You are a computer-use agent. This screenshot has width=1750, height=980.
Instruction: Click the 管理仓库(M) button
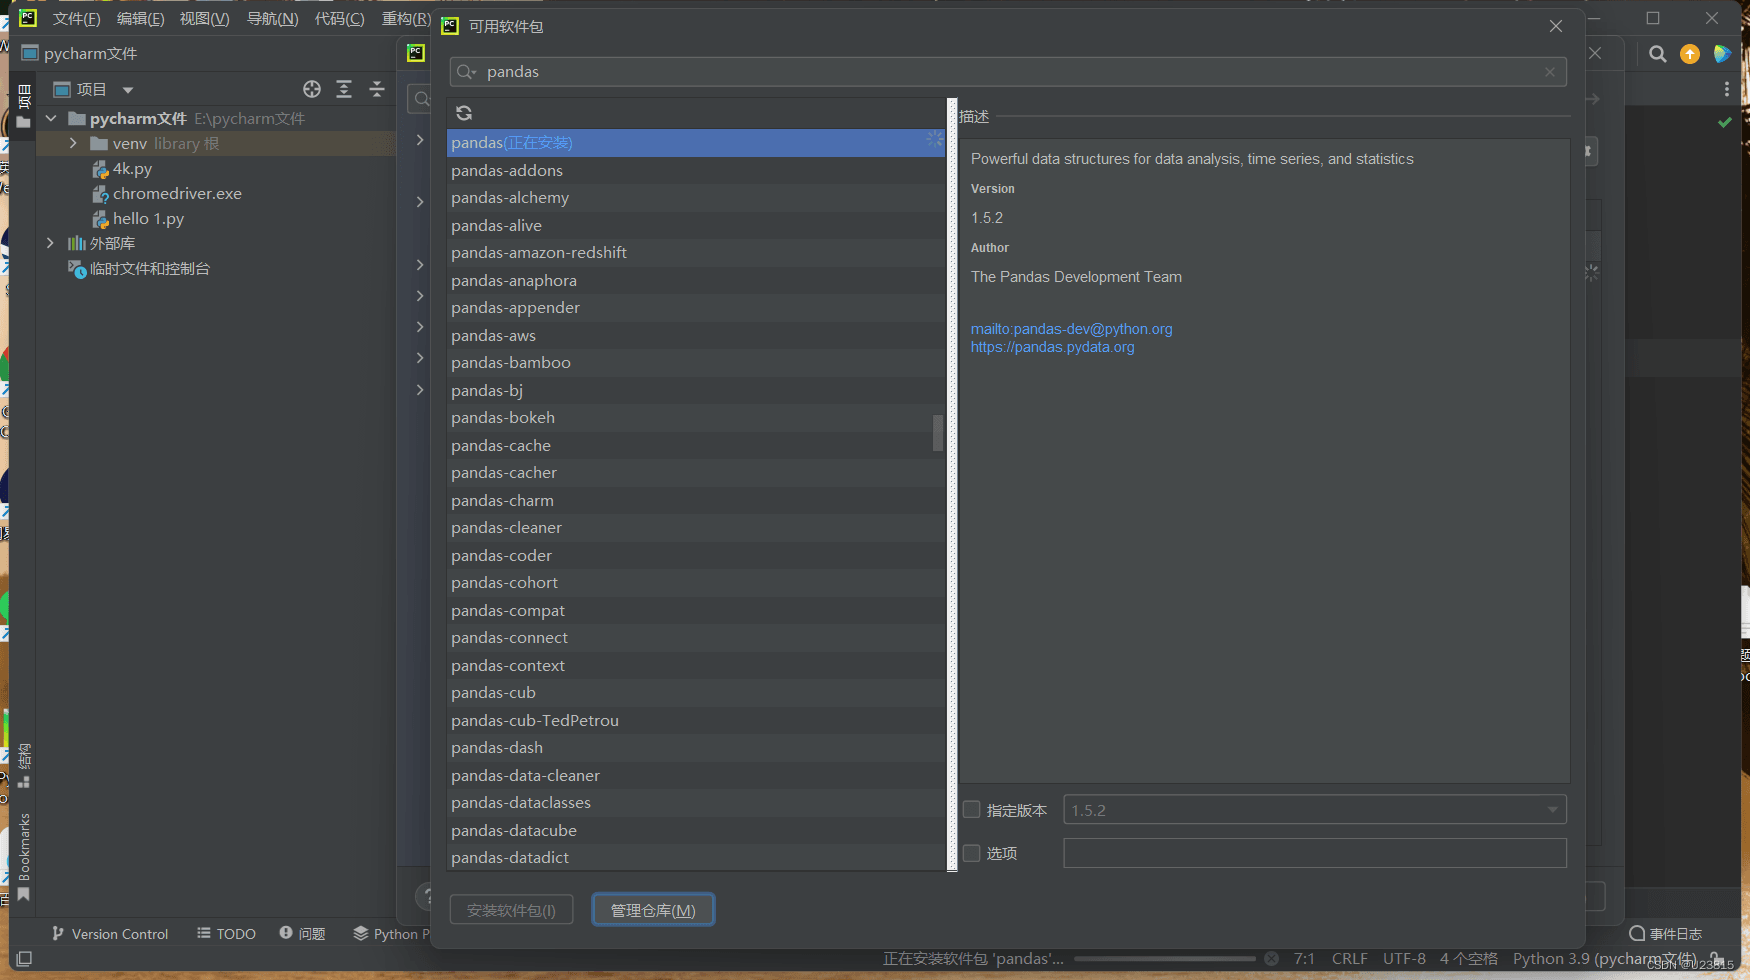(653, 910)
